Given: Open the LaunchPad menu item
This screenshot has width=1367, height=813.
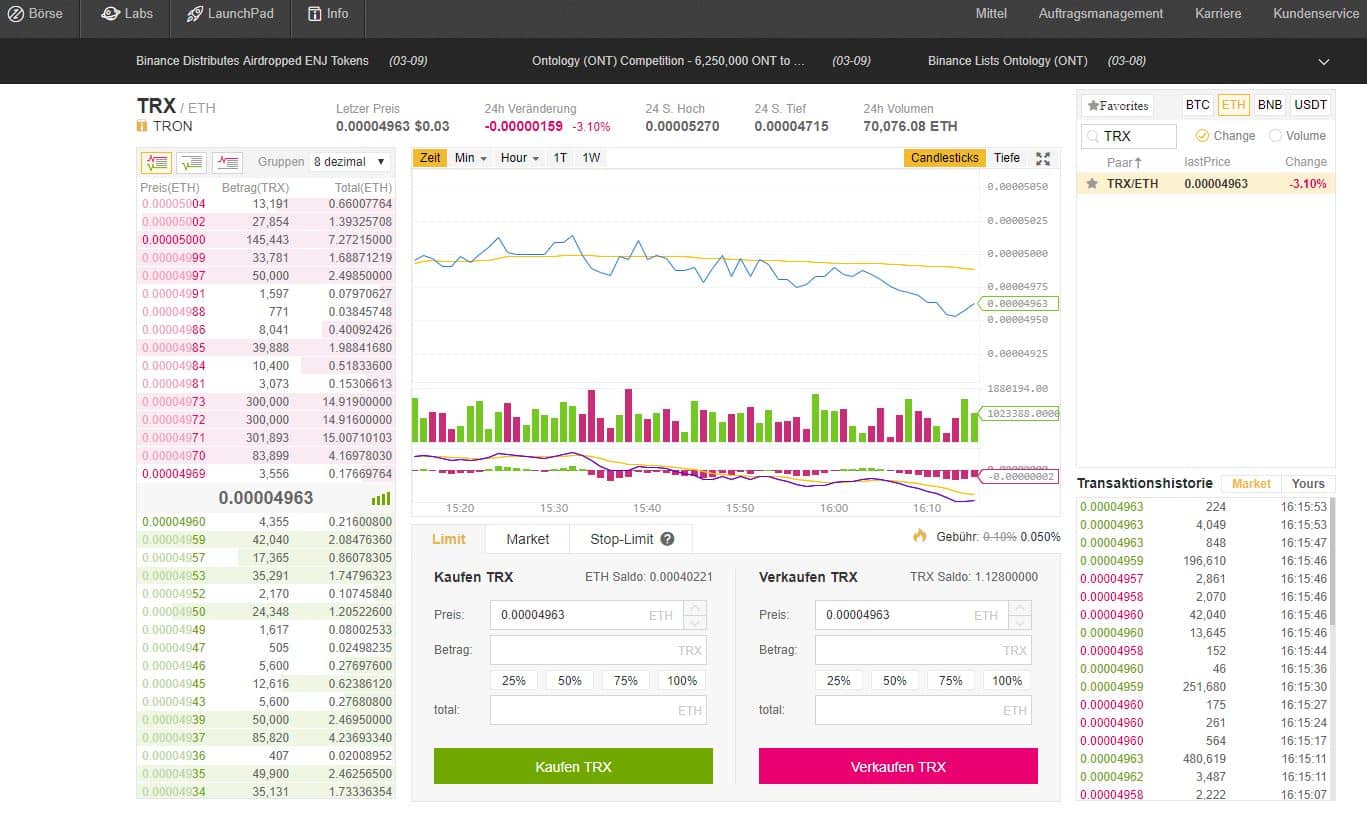Looking at the screenshot, I should pyautogui.click(x=232, y=14).
